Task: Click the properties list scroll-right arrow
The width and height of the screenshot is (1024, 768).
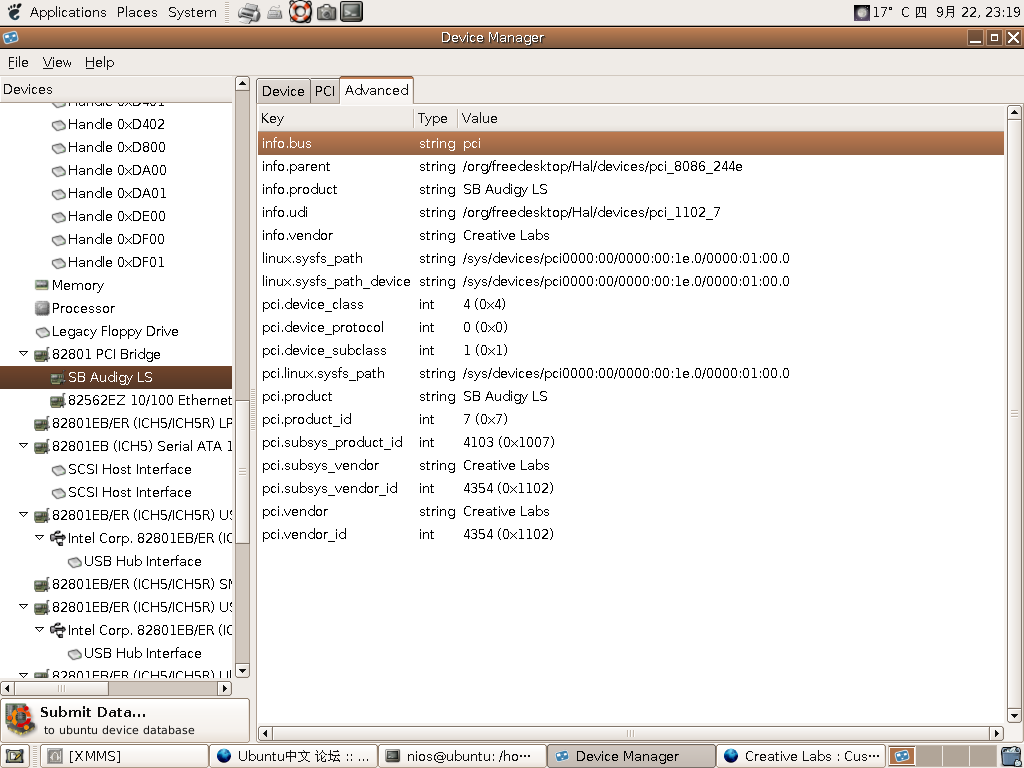Action: [x=997, y=733]
